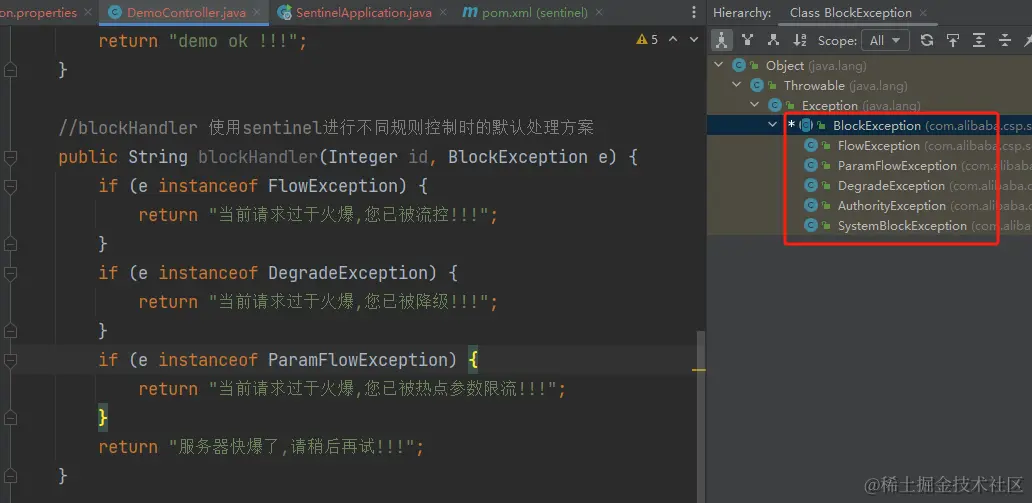
Task: Click the BlockException abstract class icon
Action: (x=806, y=125)
